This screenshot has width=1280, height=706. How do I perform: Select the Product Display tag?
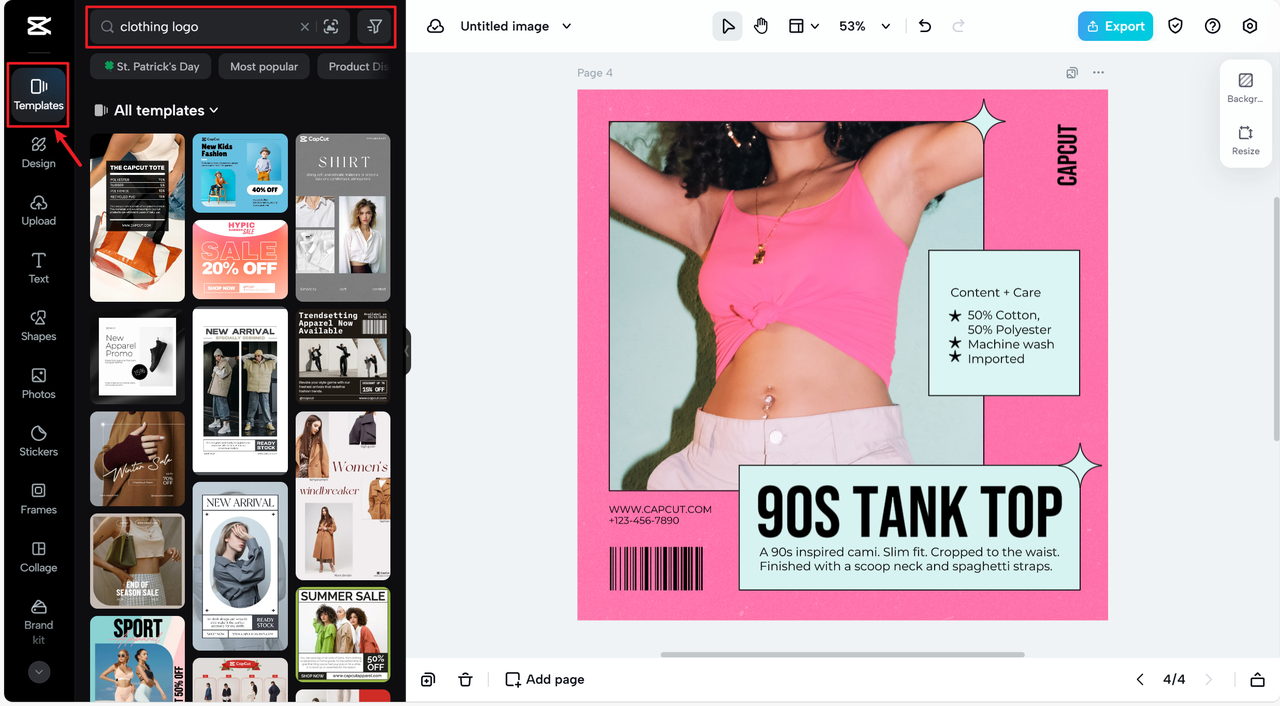[x=355, y=67]
